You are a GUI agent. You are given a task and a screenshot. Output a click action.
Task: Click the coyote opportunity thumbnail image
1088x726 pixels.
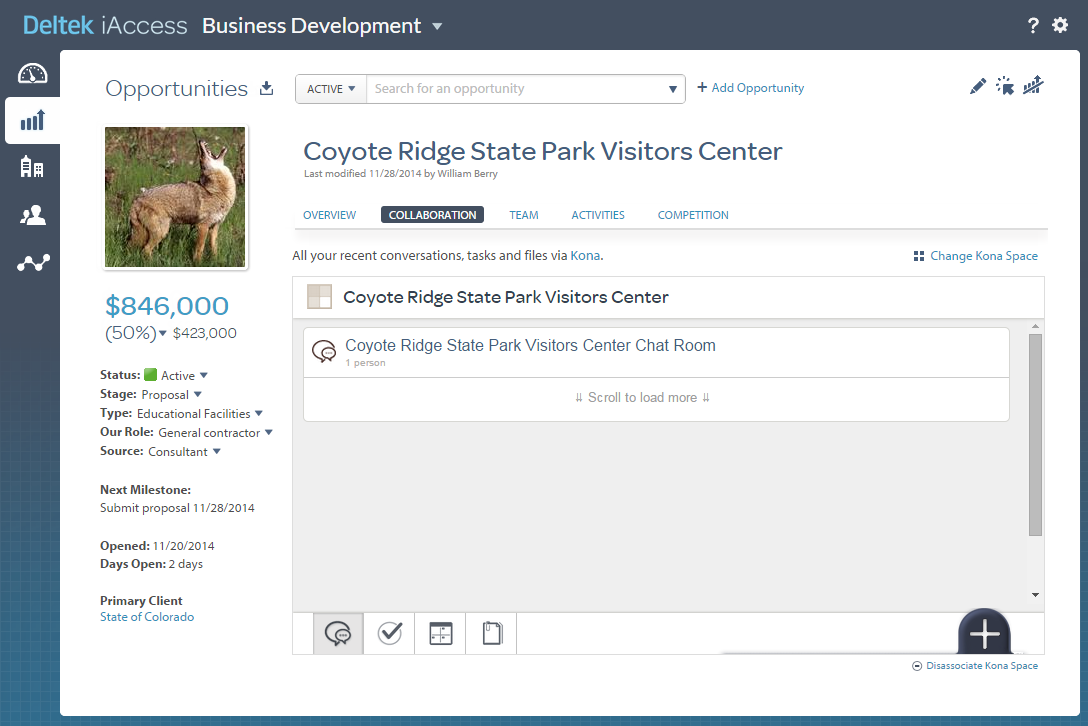175,197
